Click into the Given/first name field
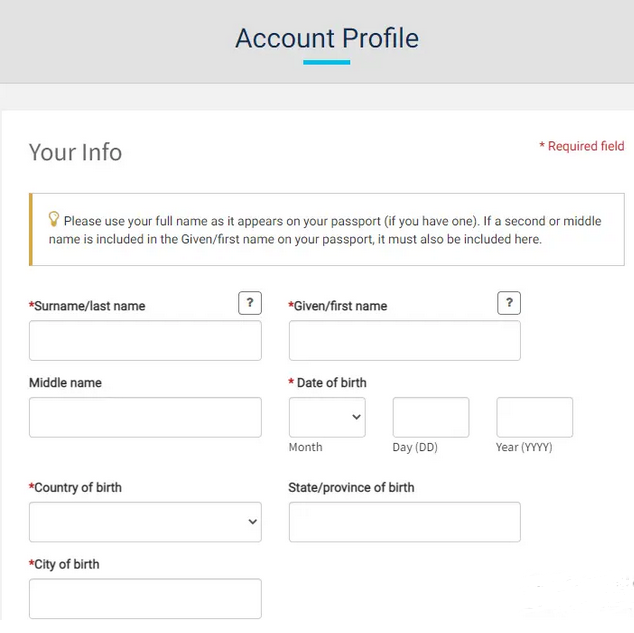The height and width of the screenshot is (633, 634). coord(404,341)
